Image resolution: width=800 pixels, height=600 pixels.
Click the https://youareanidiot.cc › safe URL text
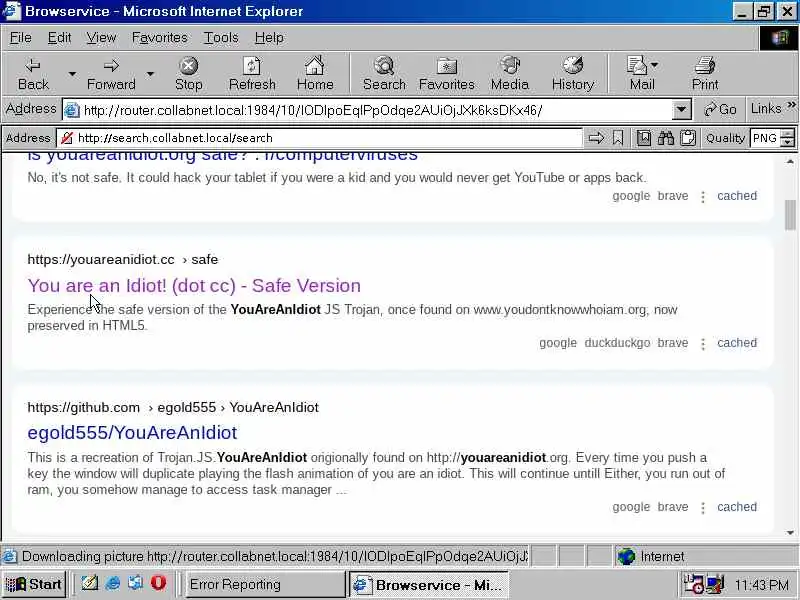coord(122,260)
